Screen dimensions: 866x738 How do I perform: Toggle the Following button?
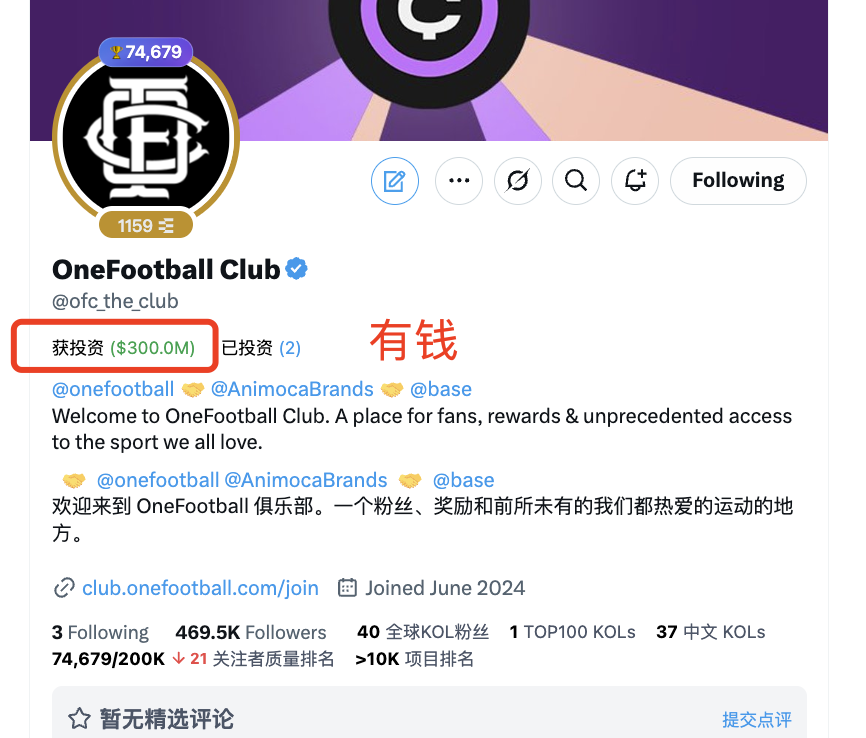[738, 181]
